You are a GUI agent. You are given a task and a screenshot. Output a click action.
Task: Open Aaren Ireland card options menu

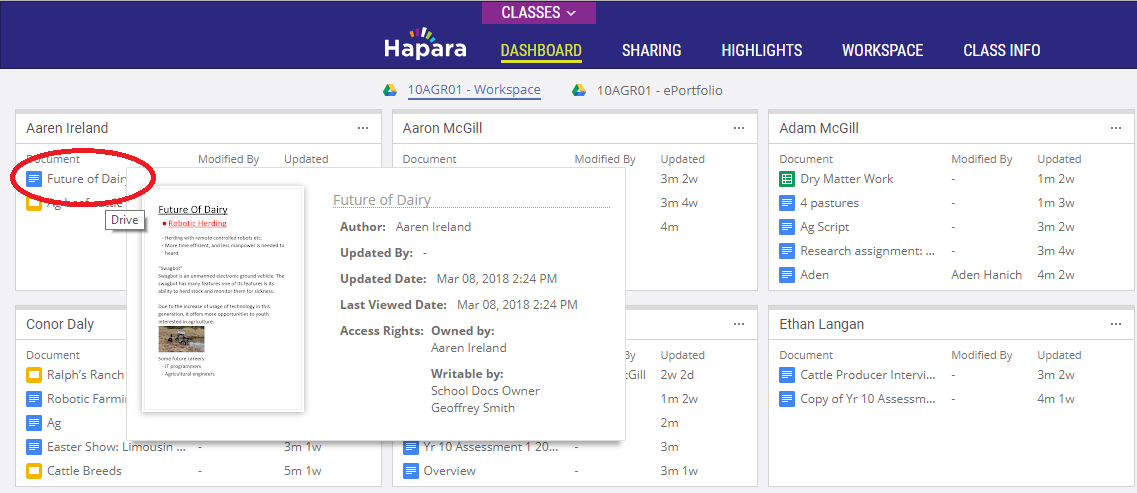click(363, 128)
